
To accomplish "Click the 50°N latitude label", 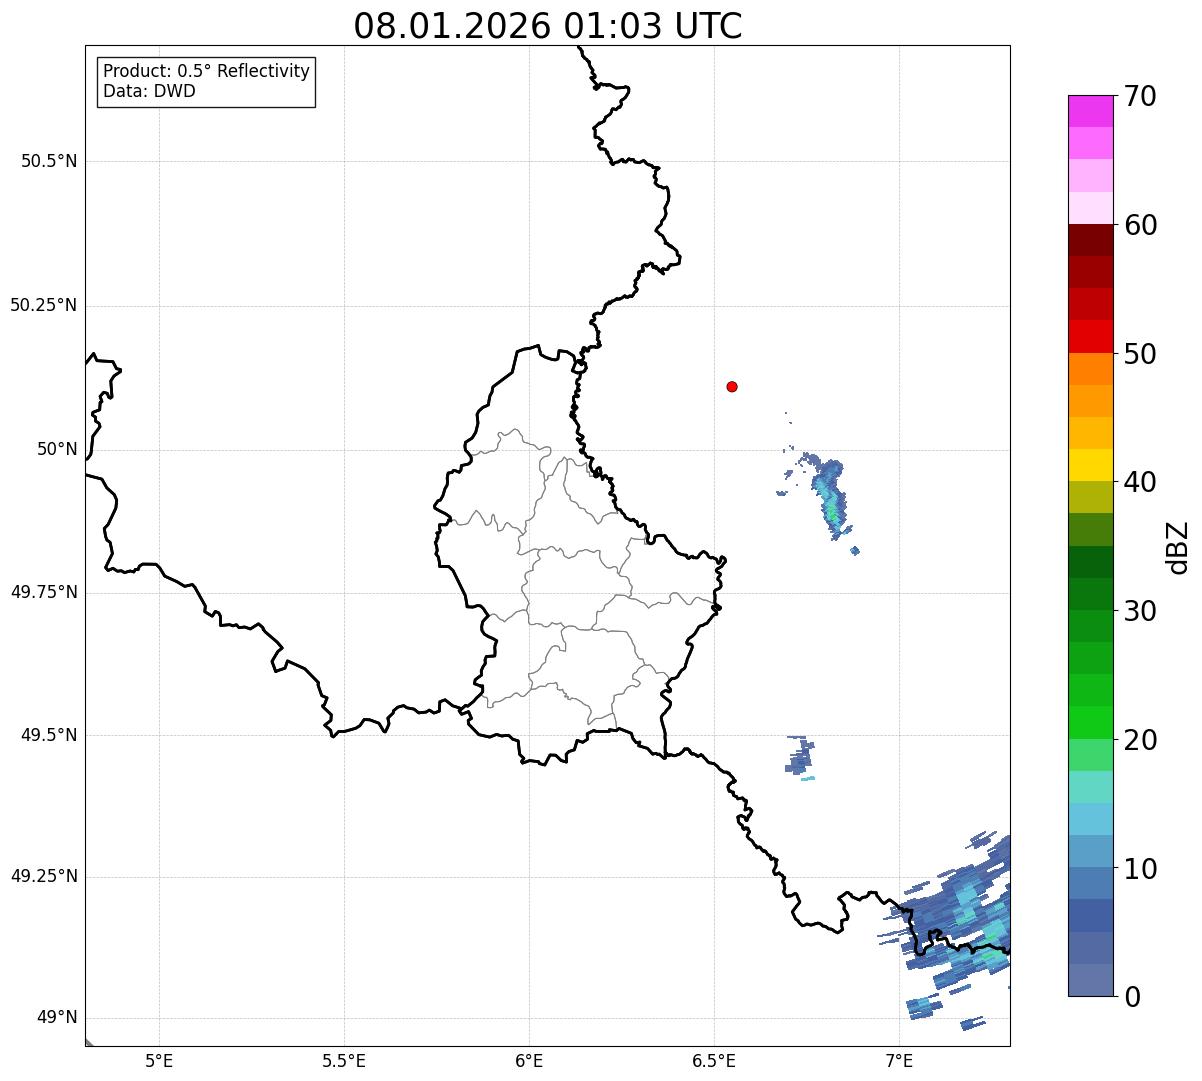I will point(58,449).
